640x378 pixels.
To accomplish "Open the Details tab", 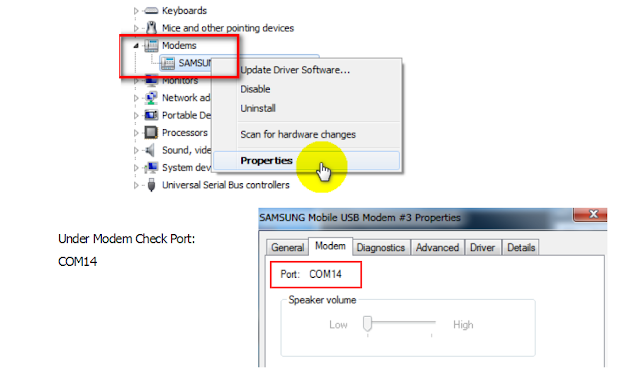I will pos(521,247).
